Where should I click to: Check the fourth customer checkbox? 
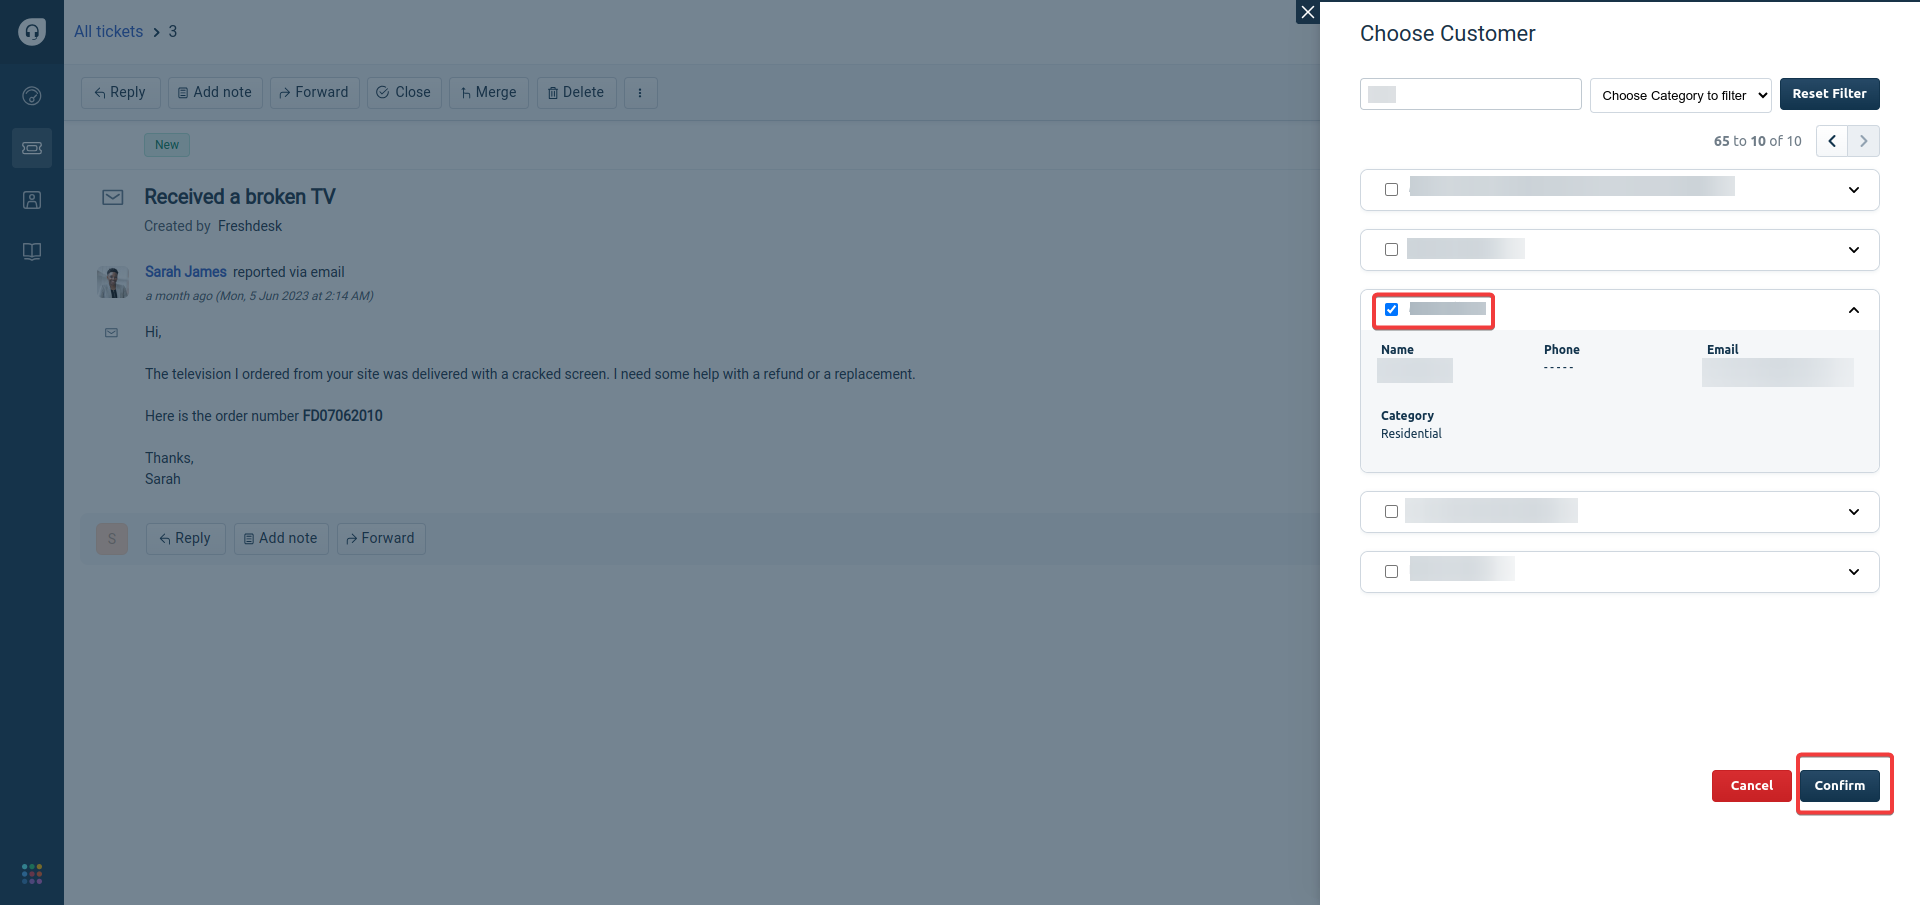[1391, 512]
